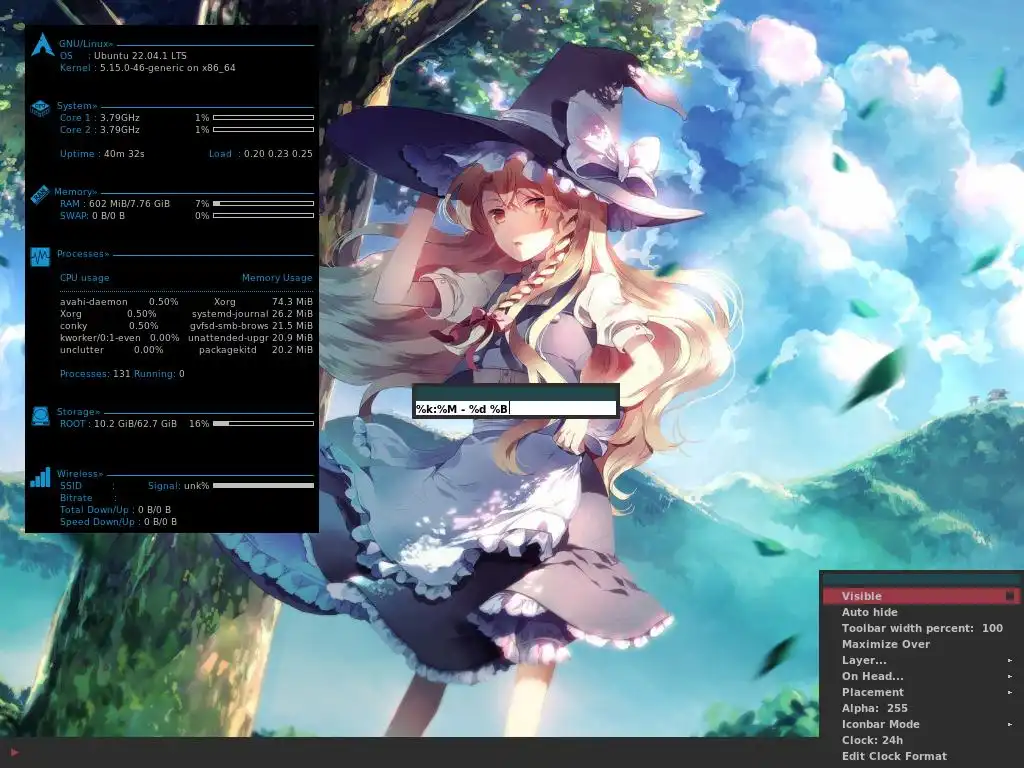Expand the Iconbar Mode submenu arrow

pos(1010,724)
